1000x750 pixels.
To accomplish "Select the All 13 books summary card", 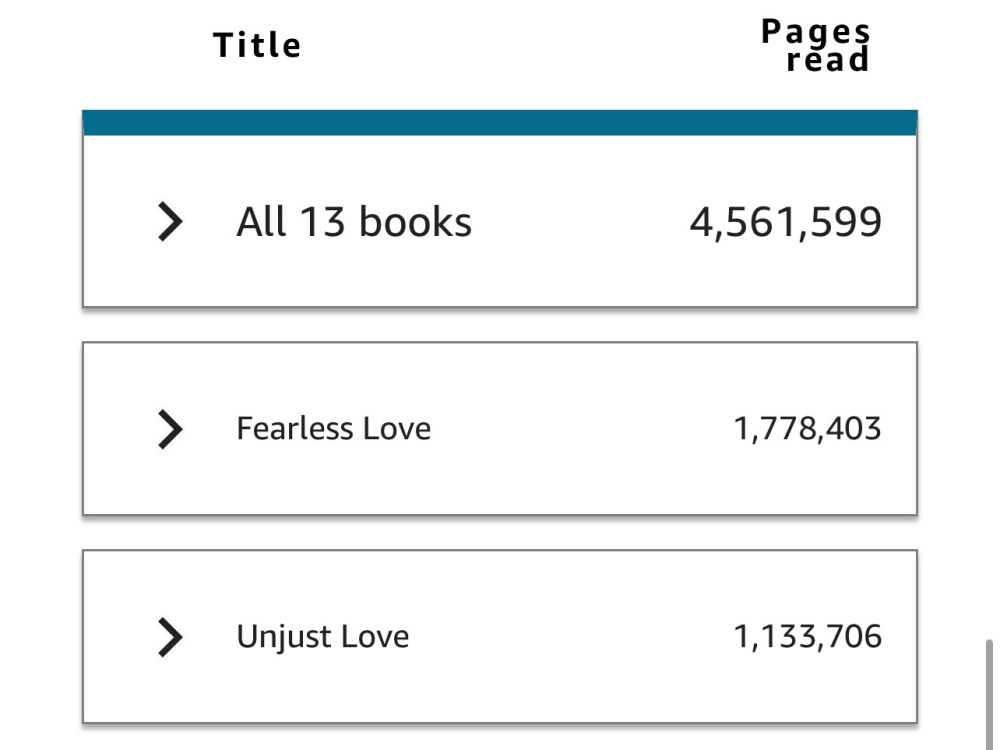I will [500, 209].
